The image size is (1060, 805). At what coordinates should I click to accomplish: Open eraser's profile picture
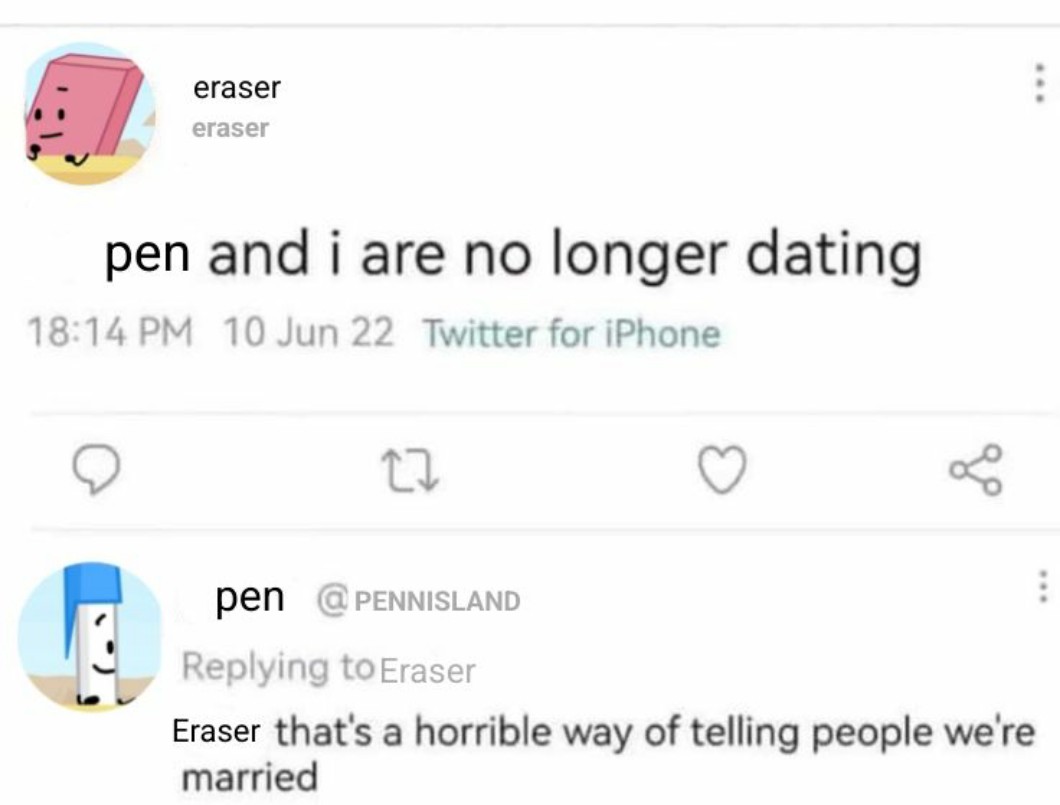90,113
